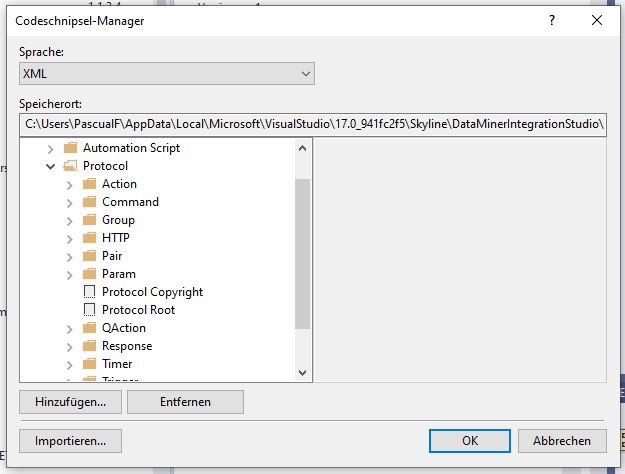Select the Protocol Root snippet icon

pyautogui.click(x=89, y=310)
